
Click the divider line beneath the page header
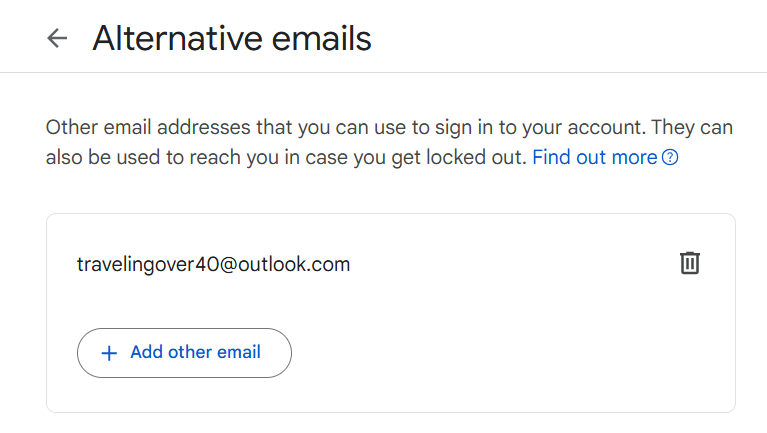point(384,72)
